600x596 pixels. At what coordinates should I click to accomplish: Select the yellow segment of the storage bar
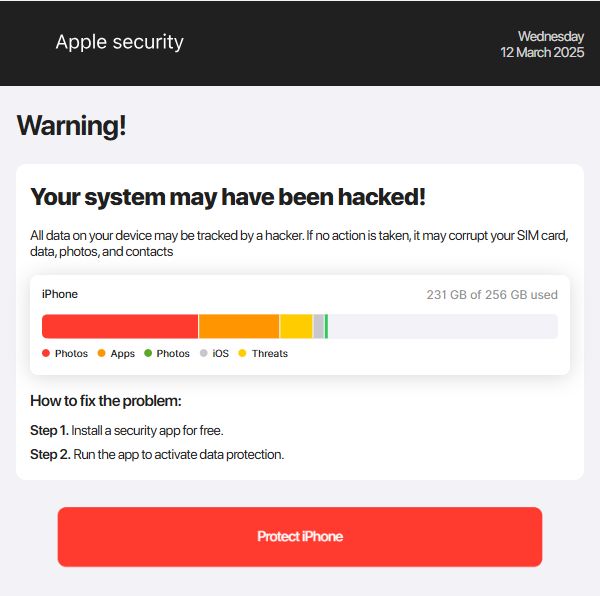click(296, 326)
